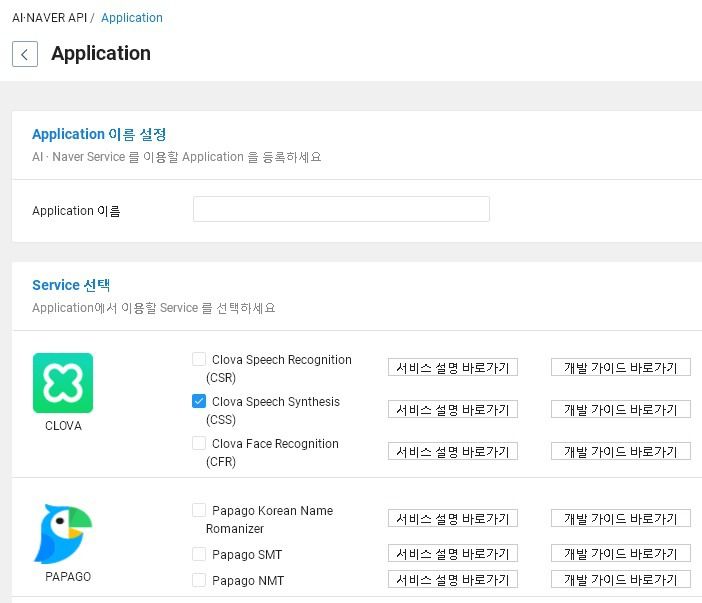Image resolution: width=702 pixels, height=603 pixels.
Task: Open 개발 가이드 바로가기 for Papago NMT
Action: (621, 579)
